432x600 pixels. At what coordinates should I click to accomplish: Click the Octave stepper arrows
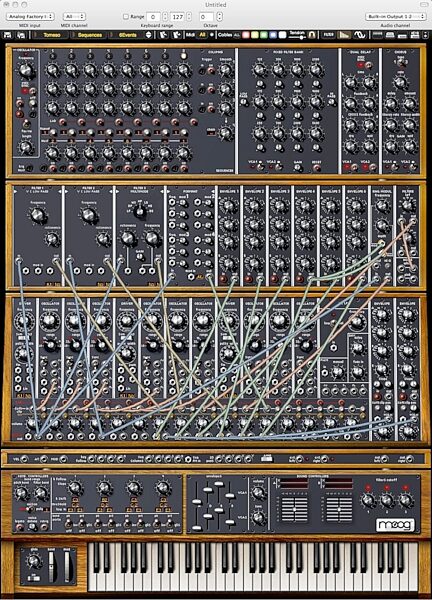coord(219,17)
